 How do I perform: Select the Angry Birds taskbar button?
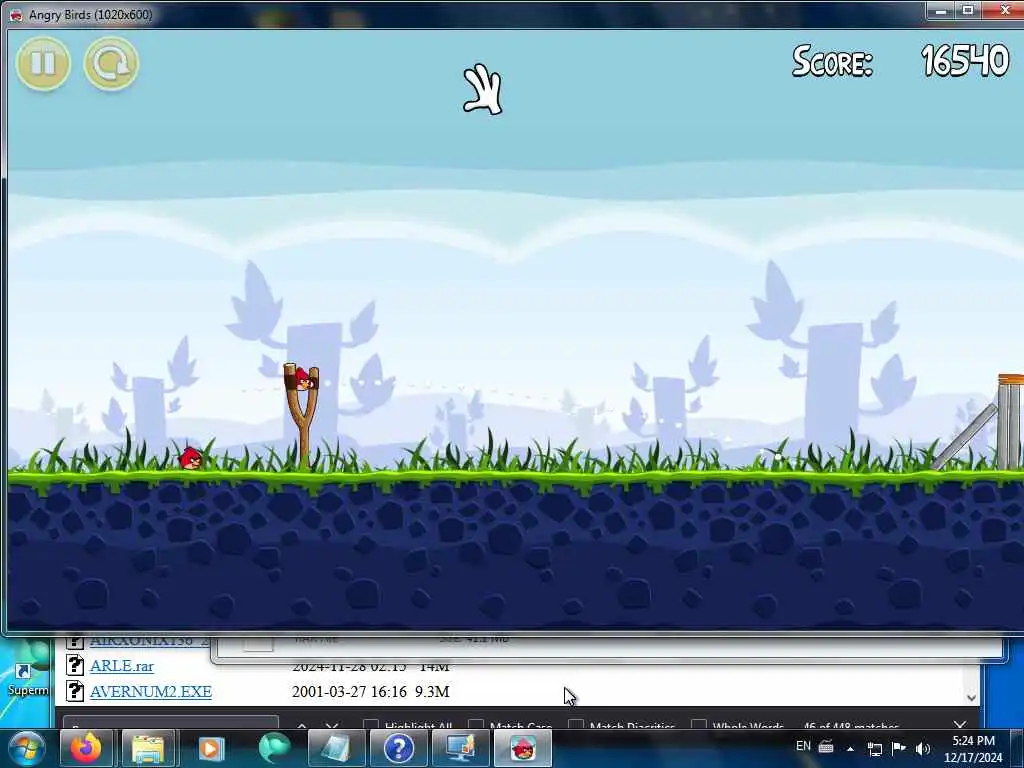tap(522, 748)
